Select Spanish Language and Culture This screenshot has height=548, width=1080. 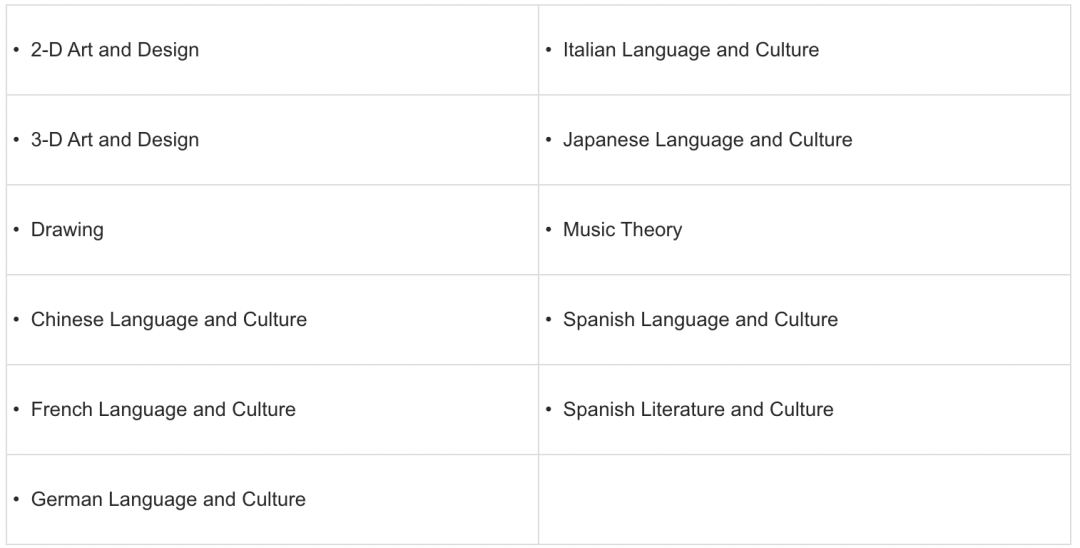[x=700, y=319]
